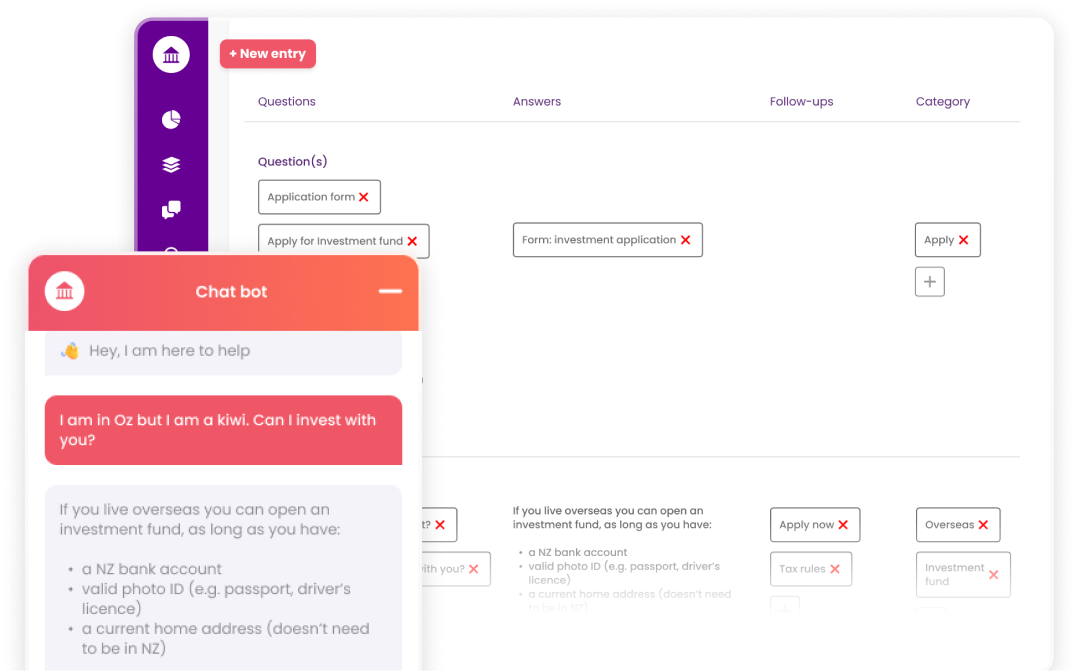Select the bank icon in the sidebar
Screen dimensions: 1091x671
pos(171,54)
